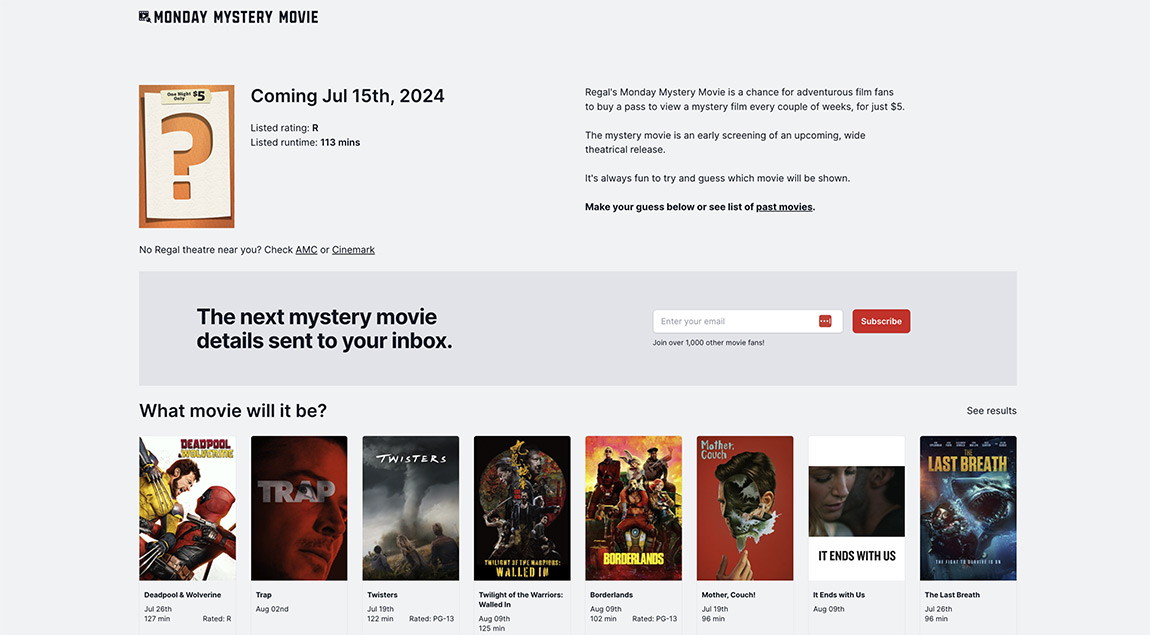Click Twilight of the Warriors: Walled In title
Screen dimensions: 1150x635
[x=521, y=600]
